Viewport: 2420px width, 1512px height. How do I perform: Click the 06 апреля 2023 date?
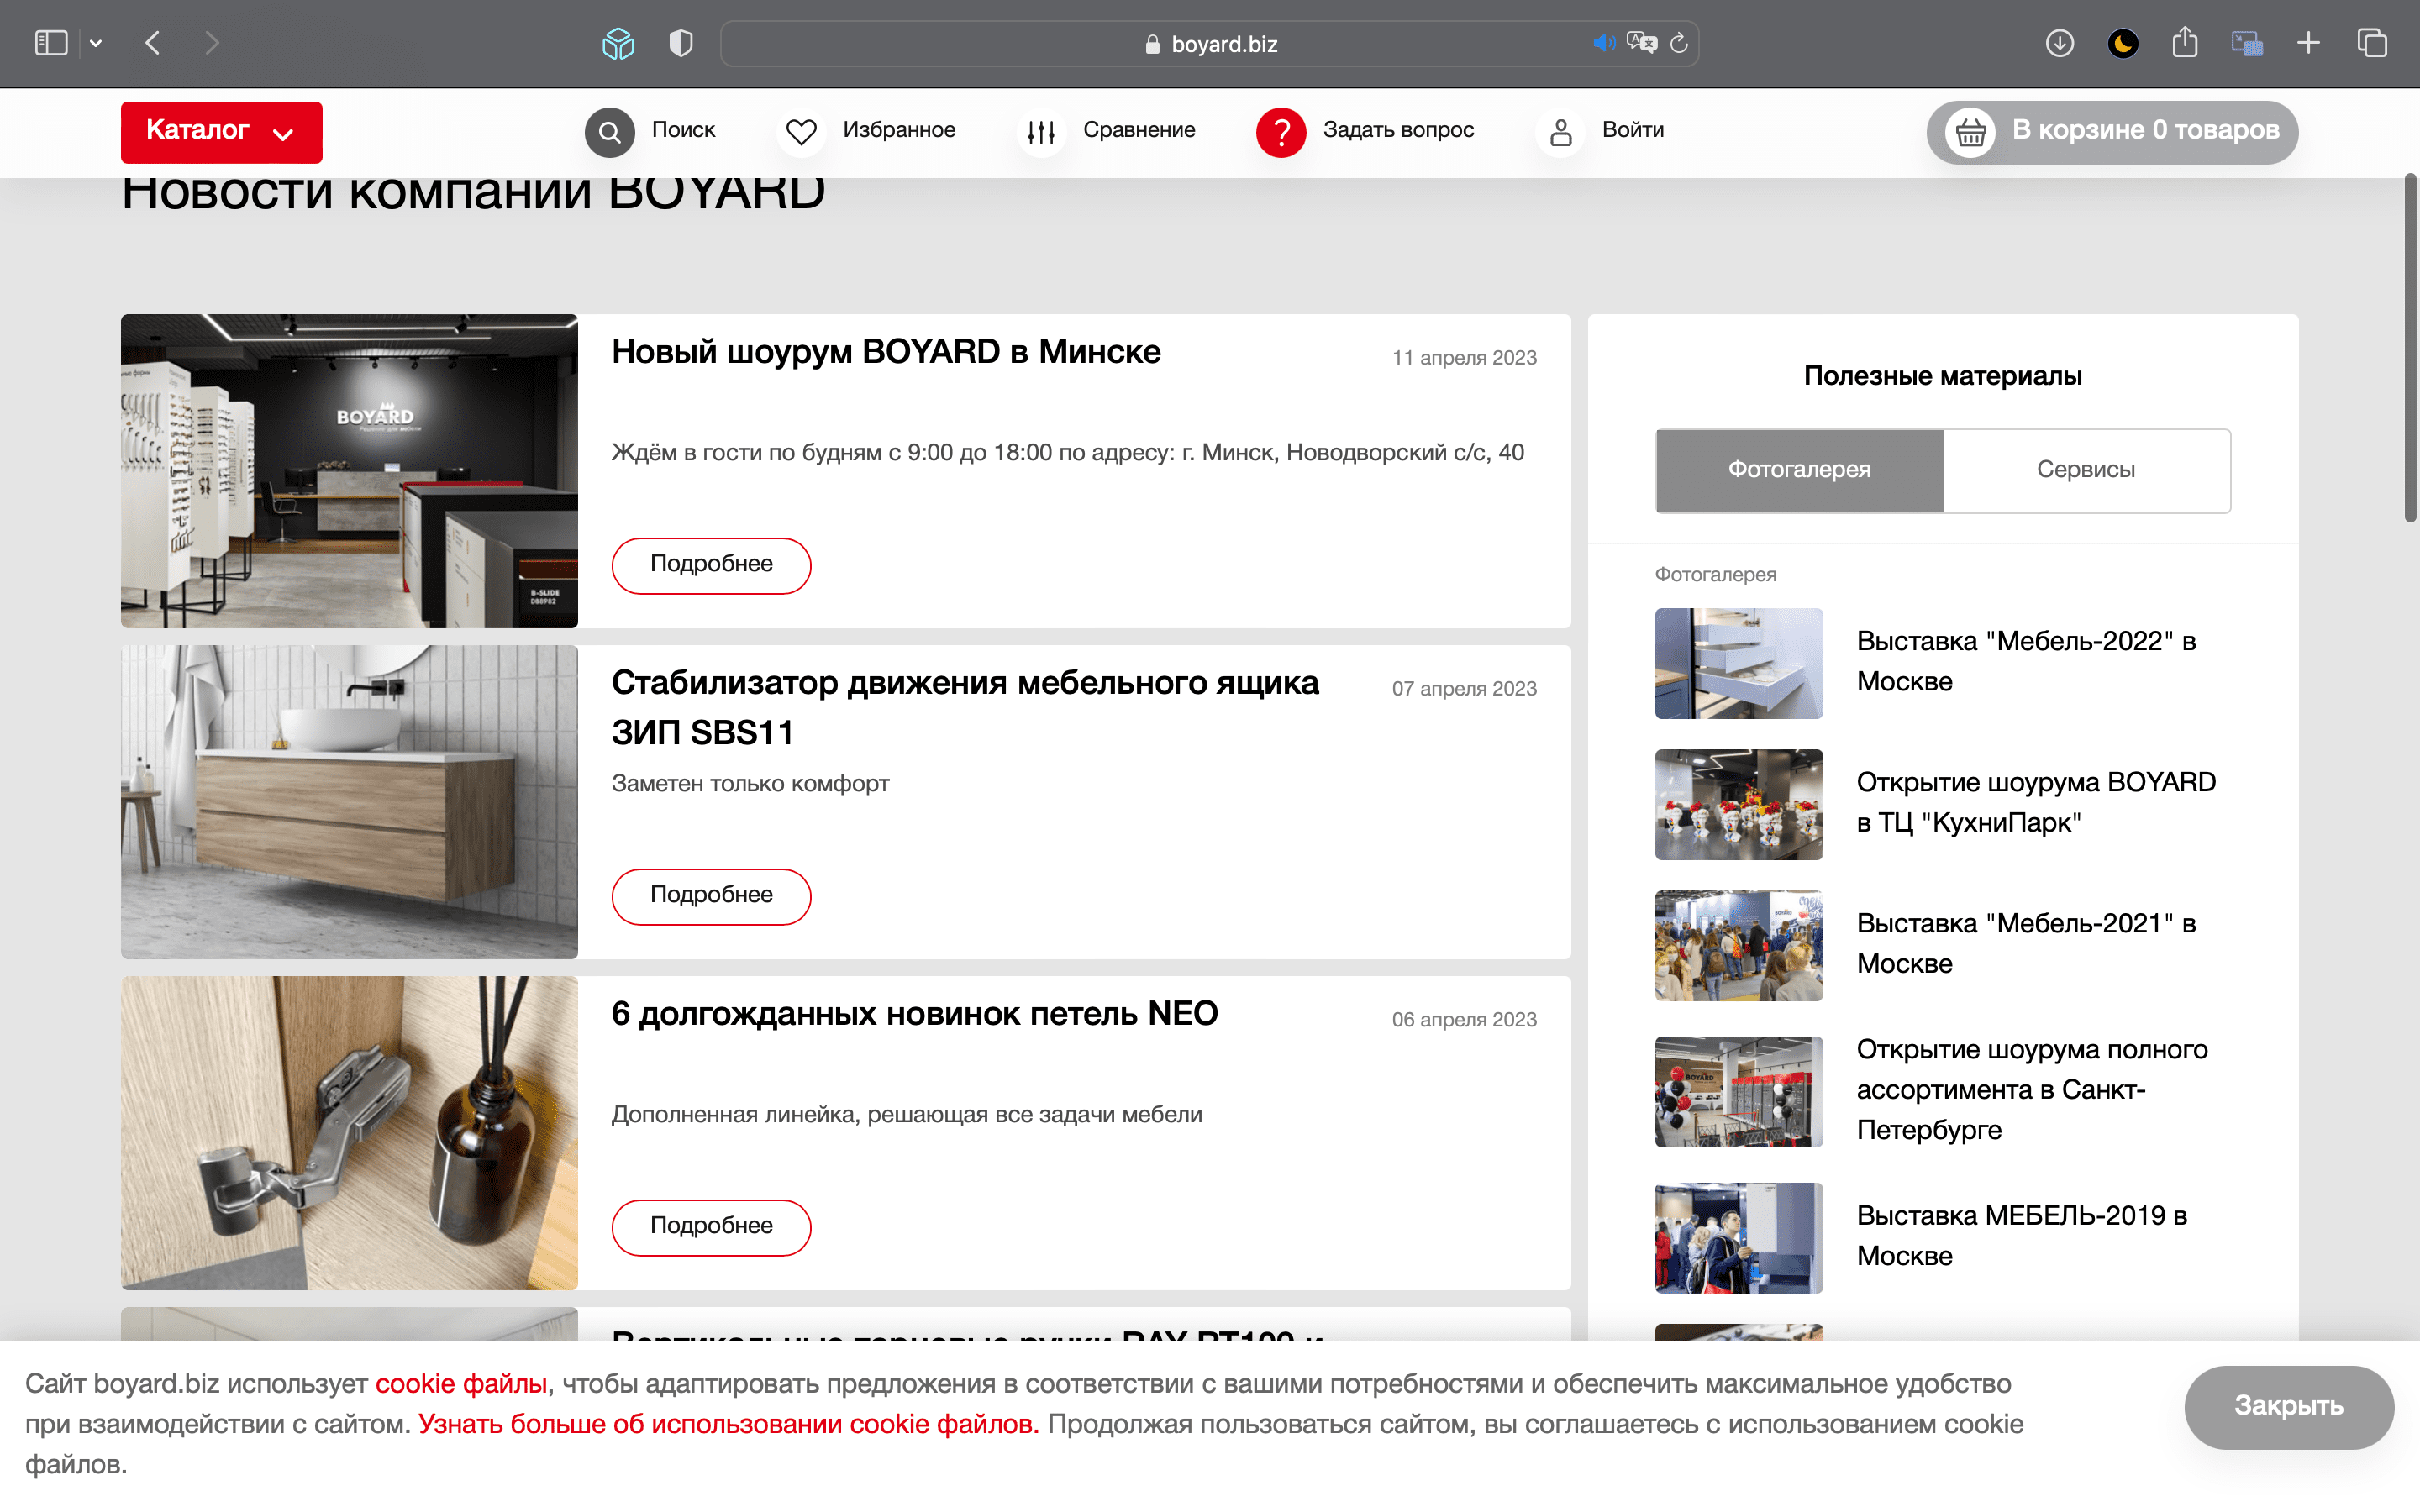1464,1020
